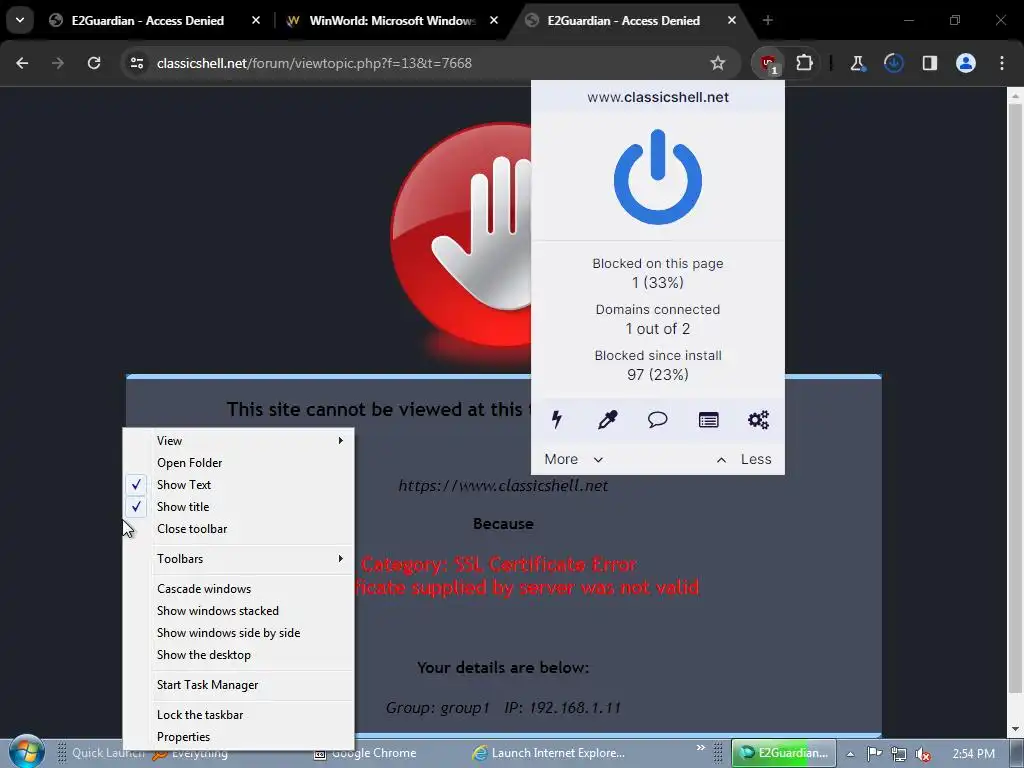The width and height of the screenshot is (1024, 768).
Task: Go back to the previous page
Action: click(x=22, y=63)
